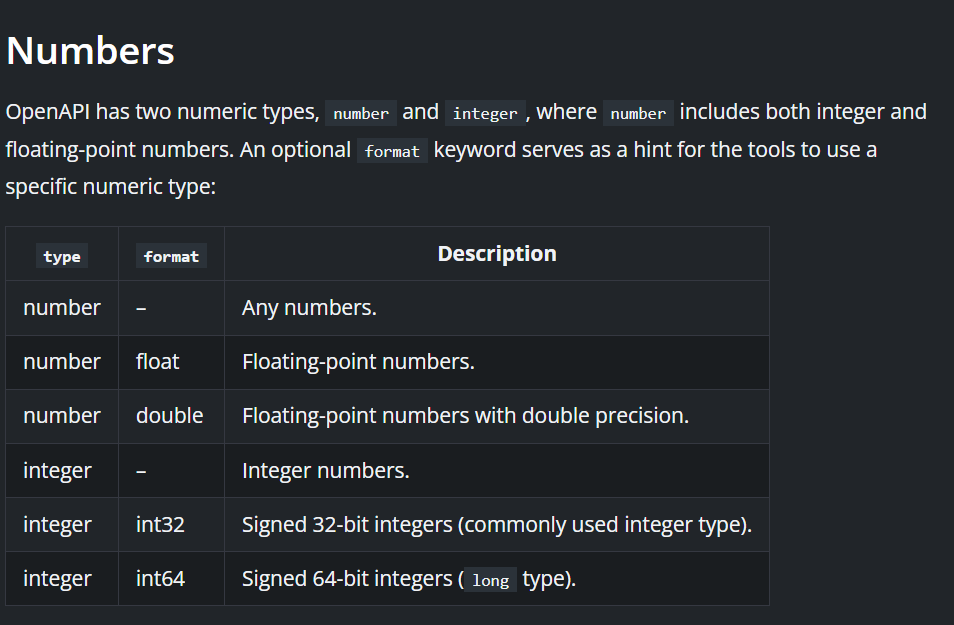954x625 pixels.
Task: Click the 'format' column header
Action: [x=171, y=256]
